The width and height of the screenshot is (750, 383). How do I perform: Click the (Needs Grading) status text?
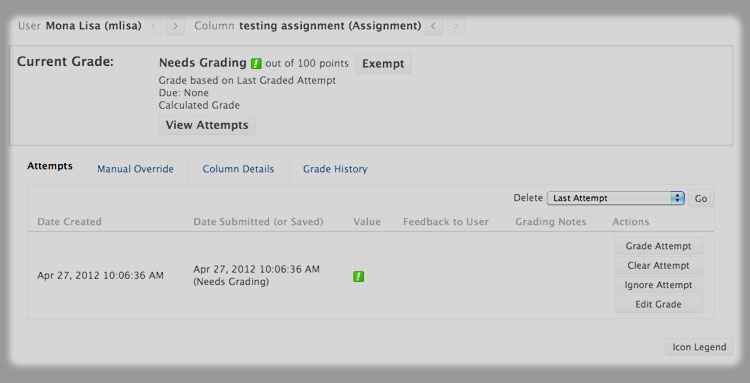[x=231, y=282]
